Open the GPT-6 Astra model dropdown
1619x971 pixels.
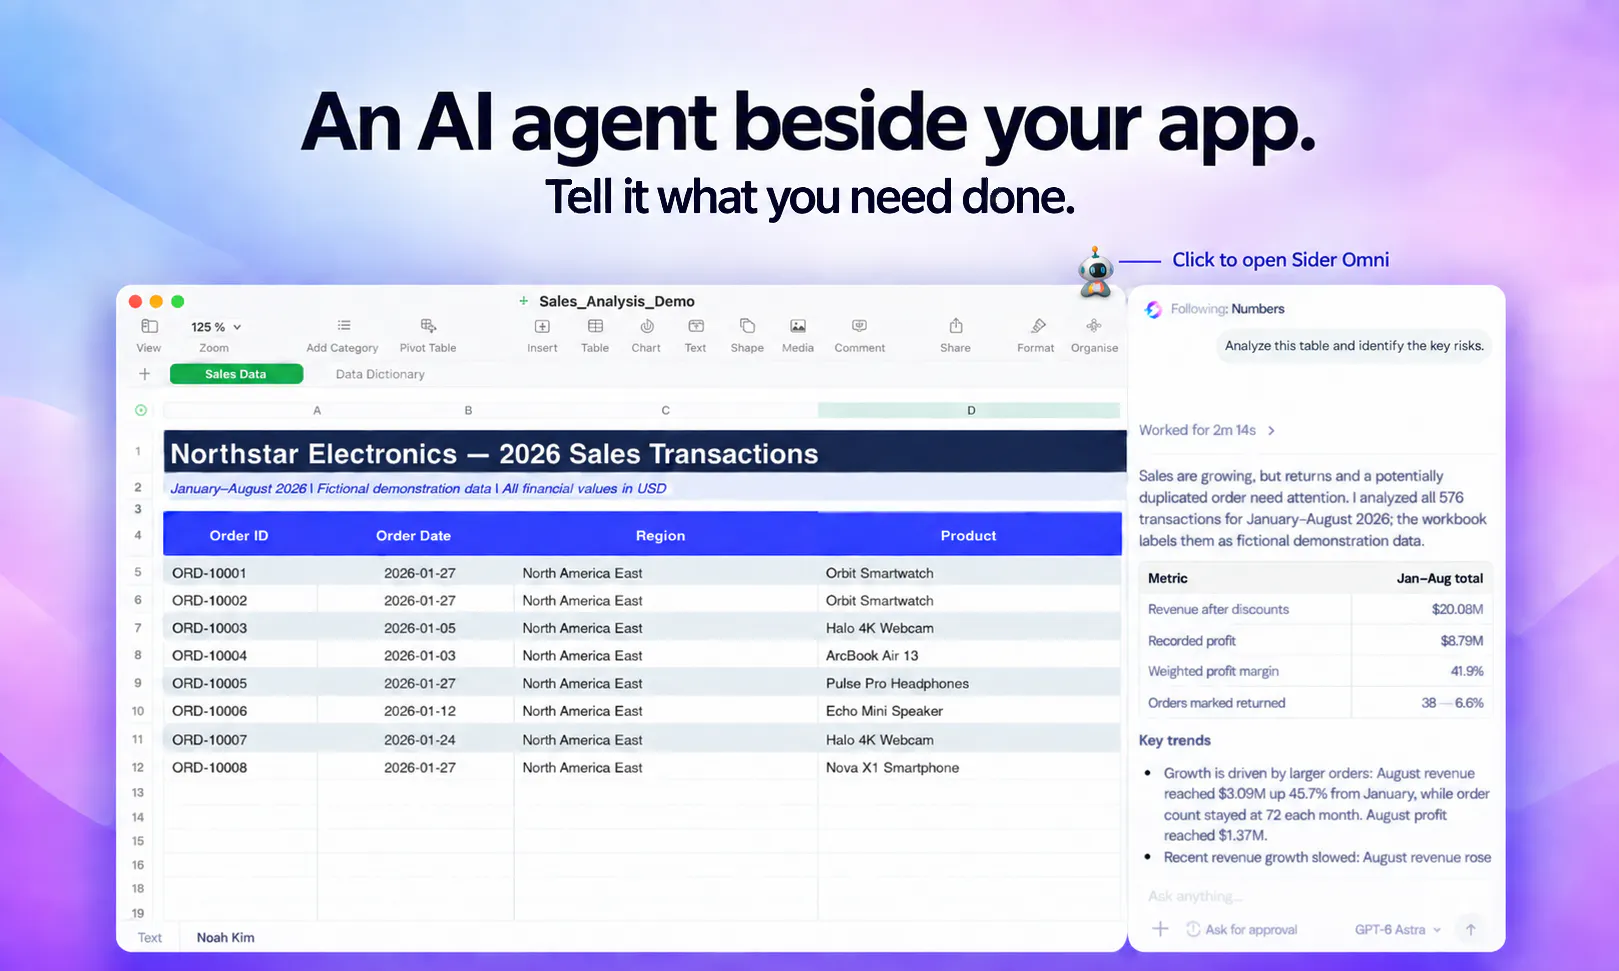[x=1397, y=929]
